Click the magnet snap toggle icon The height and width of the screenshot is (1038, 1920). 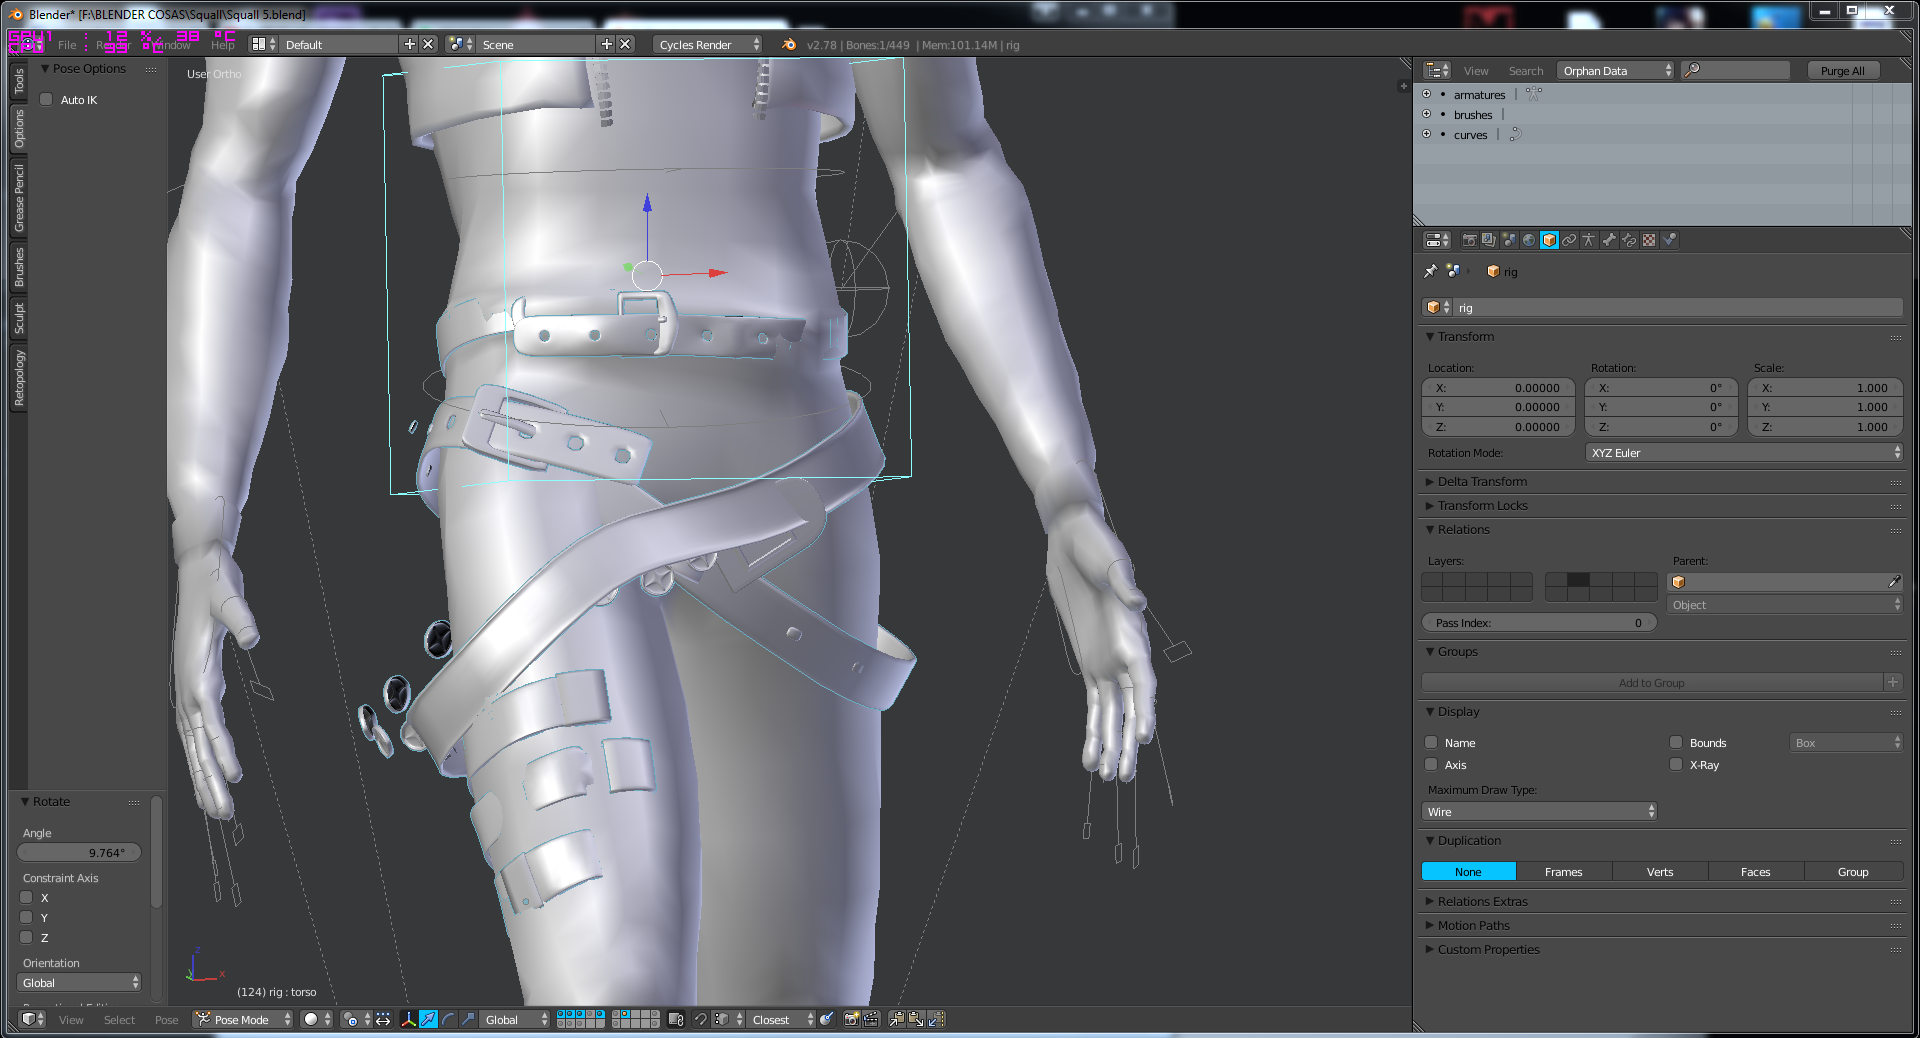700,1019
